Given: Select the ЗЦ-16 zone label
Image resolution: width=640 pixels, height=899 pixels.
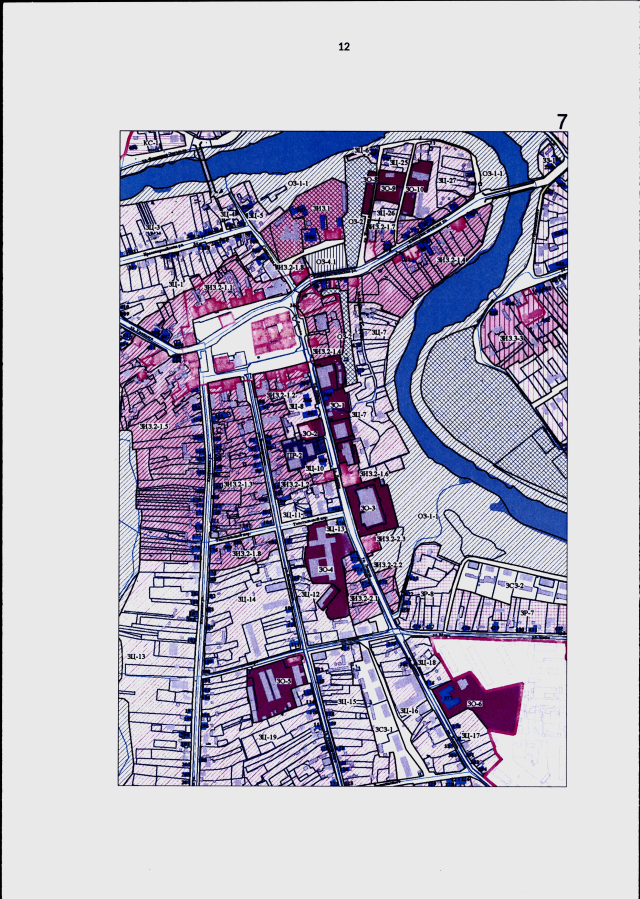Looking at the screenshot, I should click(409, 710).
